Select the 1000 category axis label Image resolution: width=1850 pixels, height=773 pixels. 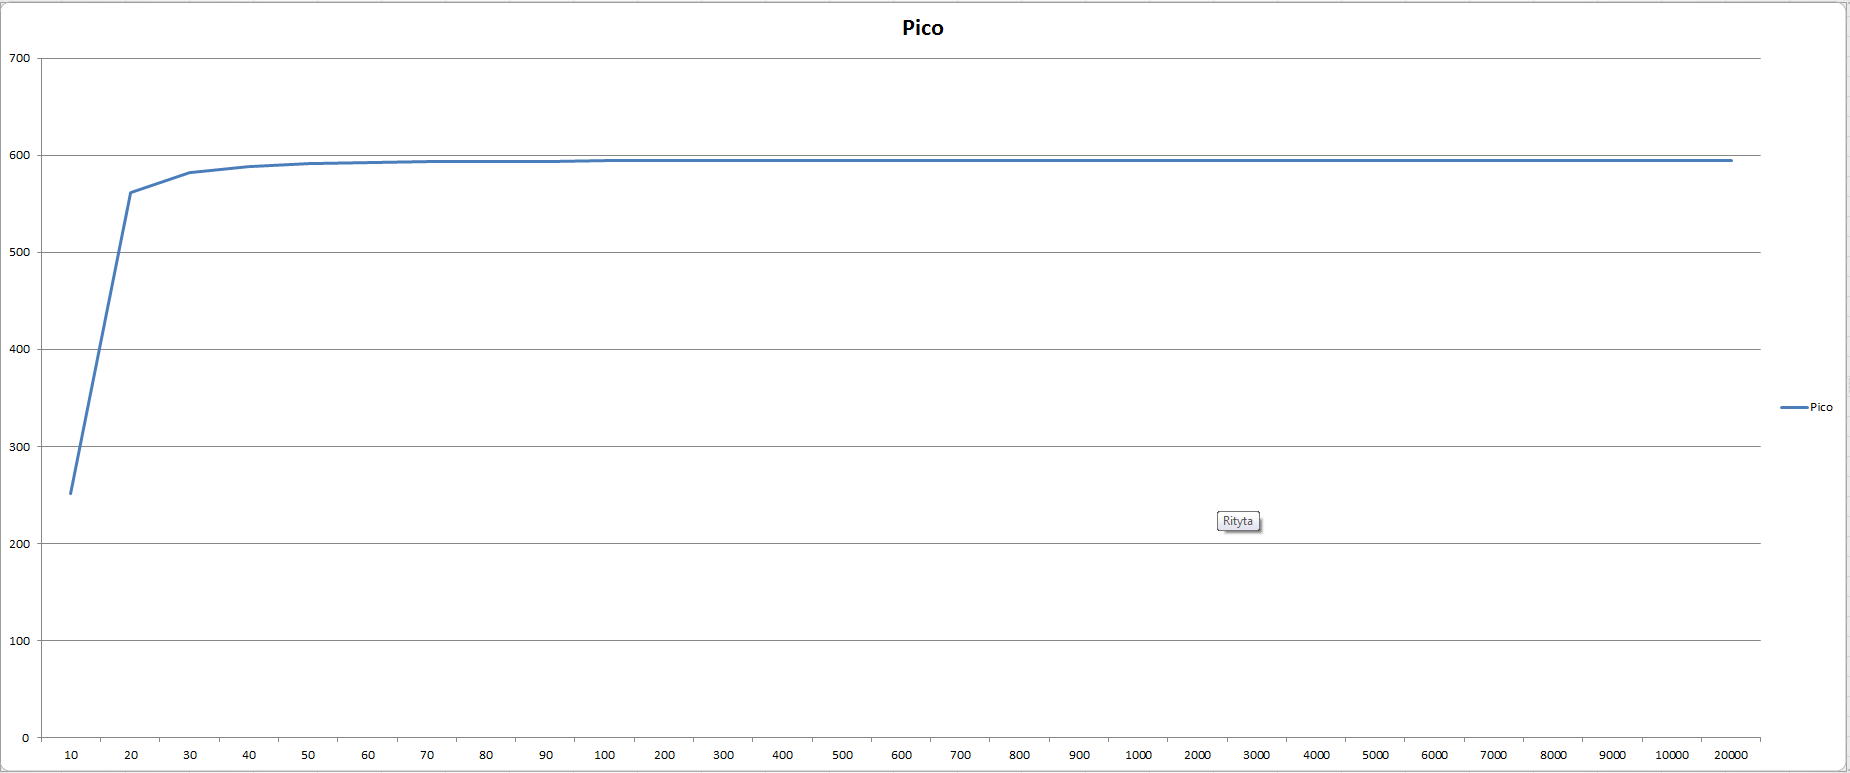[x=1138, y=755]
